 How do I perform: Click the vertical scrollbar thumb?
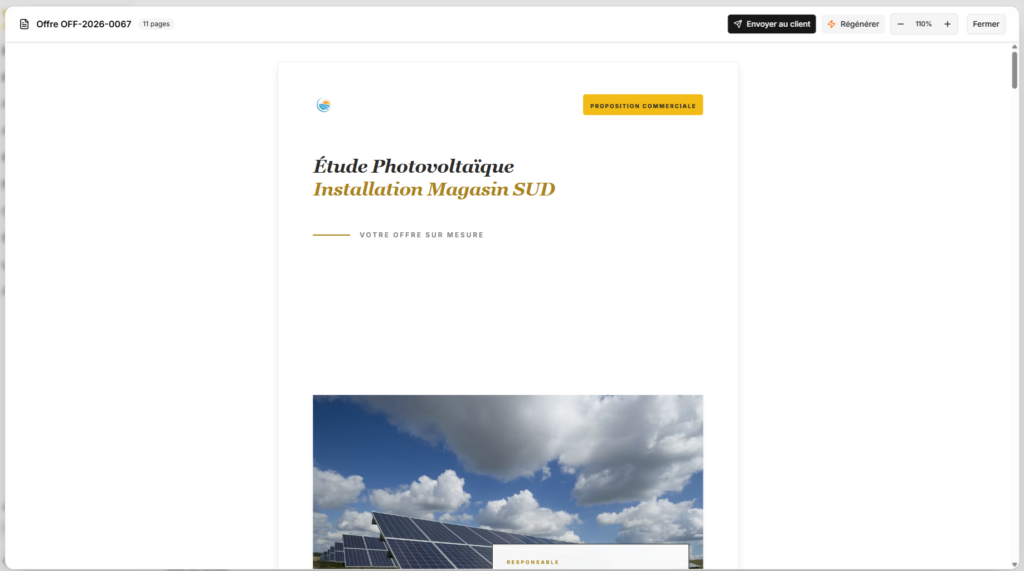[x=1014, y=70]
